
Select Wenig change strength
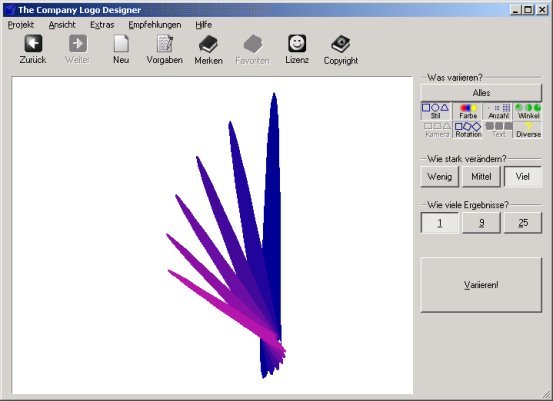pos(439,176)
